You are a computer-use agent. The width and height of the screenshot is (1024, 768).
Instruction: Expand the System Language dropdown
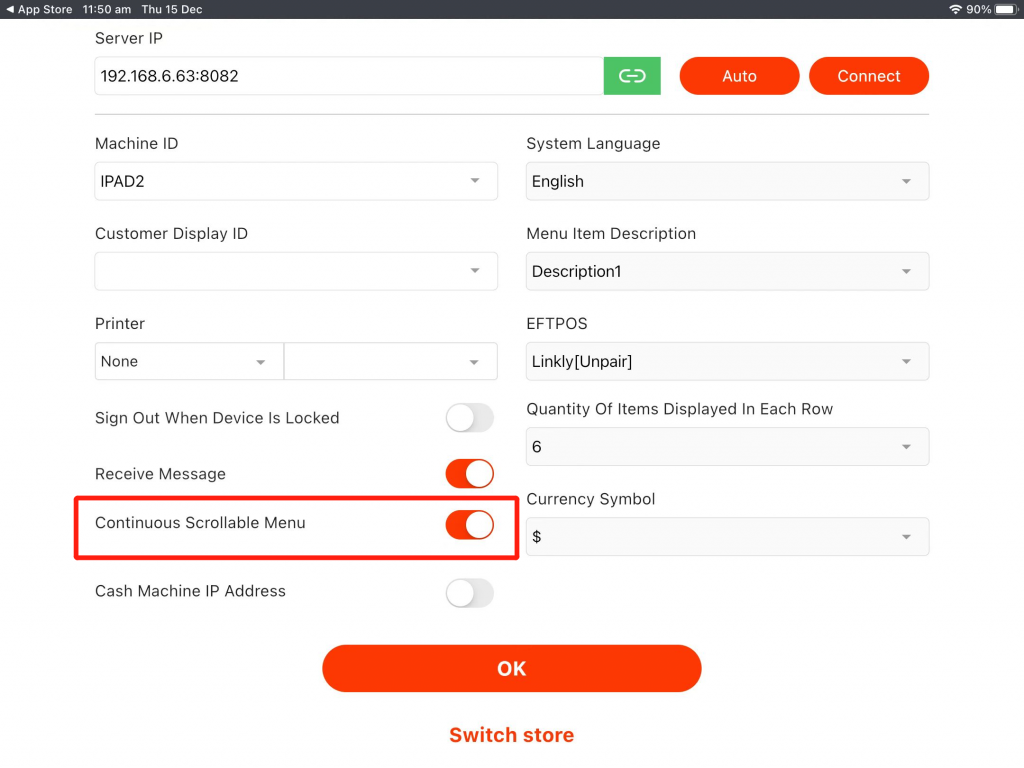pos(727,181)
